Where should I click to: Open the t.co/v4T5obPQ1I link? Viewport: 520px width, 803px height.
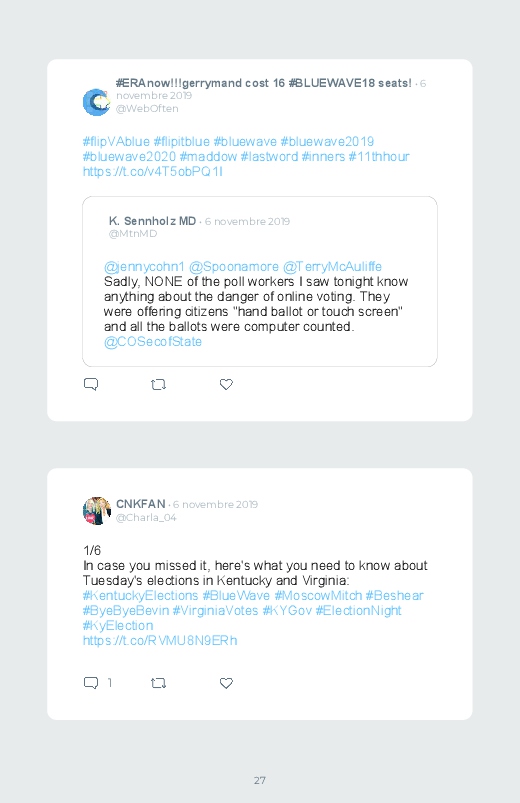pyautogui.click(x=153, y=172)
